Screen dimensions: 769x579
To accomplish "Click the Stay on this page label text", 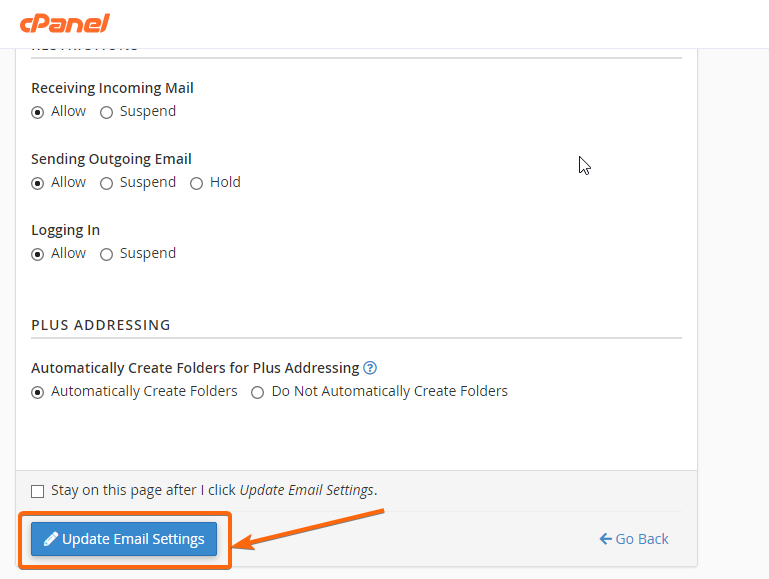I will click(x=214, y=490).
